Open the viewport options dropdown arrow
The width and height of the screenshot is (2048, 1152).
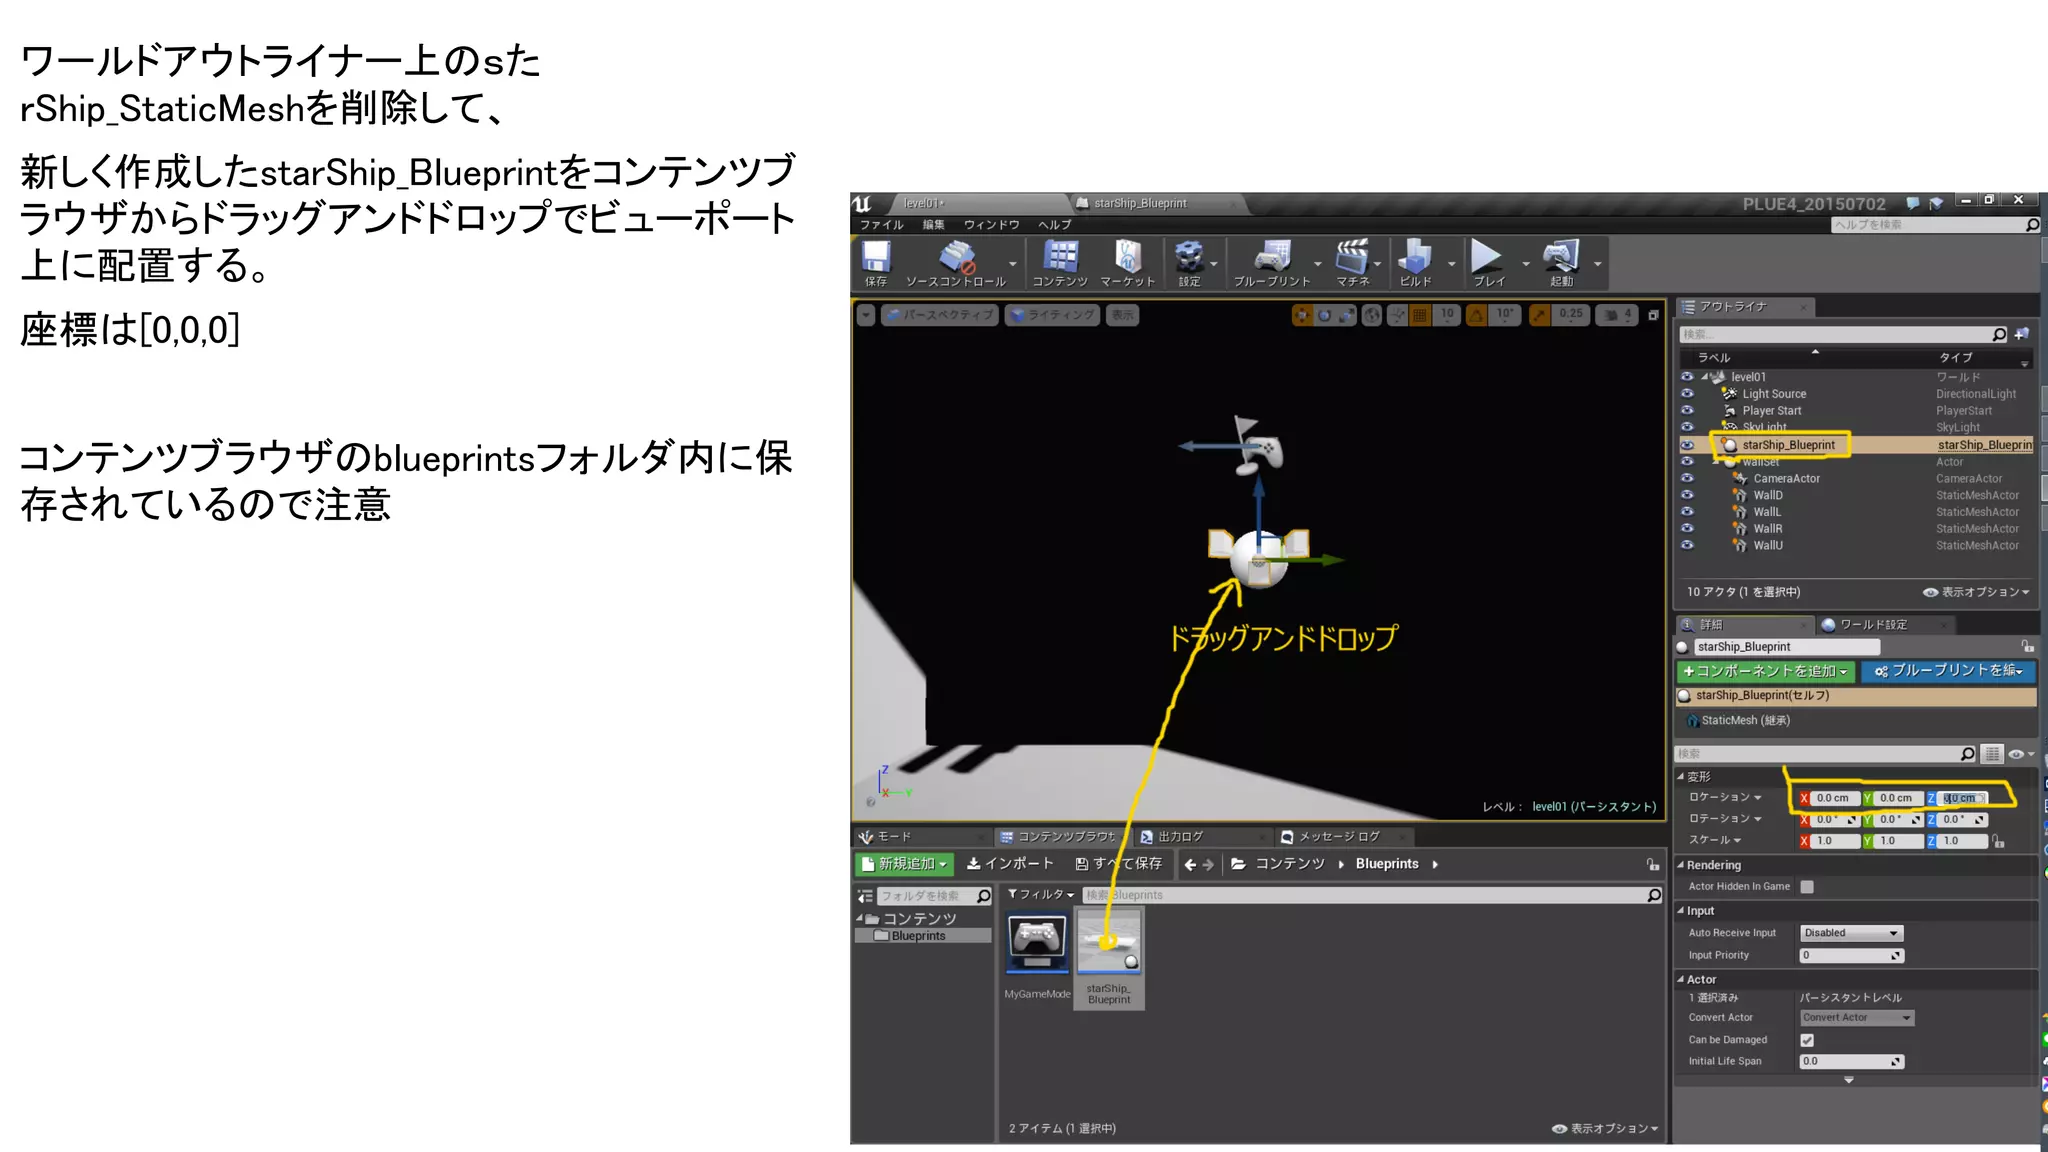(x=866, y=315)
